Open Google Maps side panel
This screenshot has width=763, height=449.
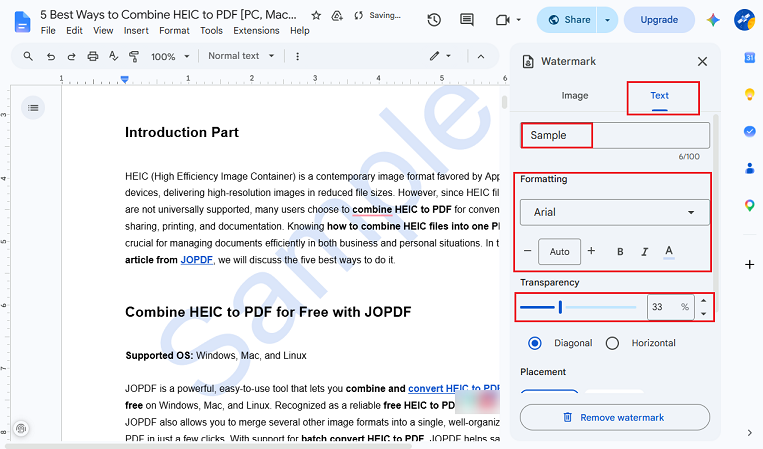(749, 205)
